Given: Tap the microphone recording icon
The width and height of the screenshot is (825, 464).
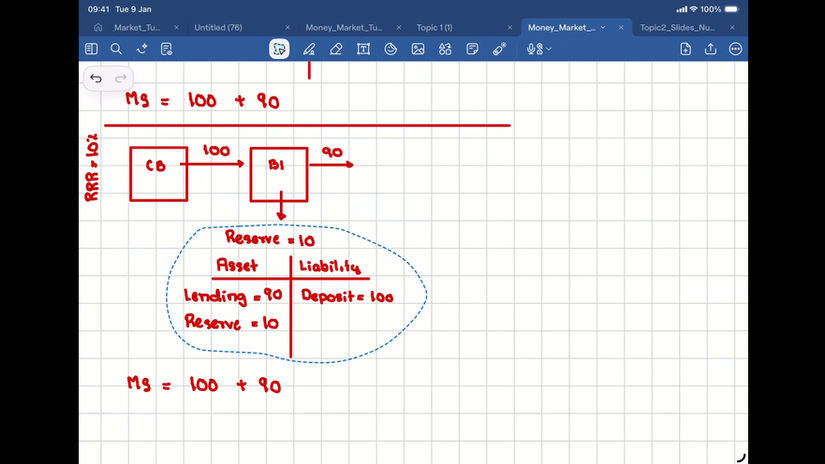Looking at the screenshot, I should click(x=535, y=49).
